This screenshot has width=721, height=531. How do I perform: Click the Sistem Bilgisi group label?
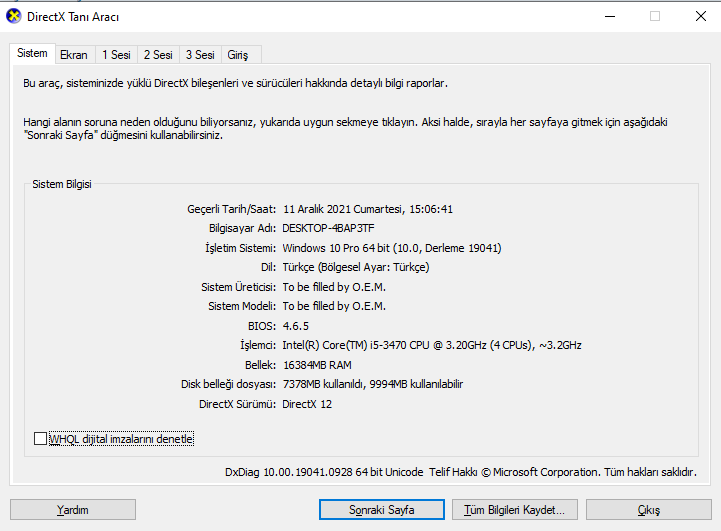62,185
